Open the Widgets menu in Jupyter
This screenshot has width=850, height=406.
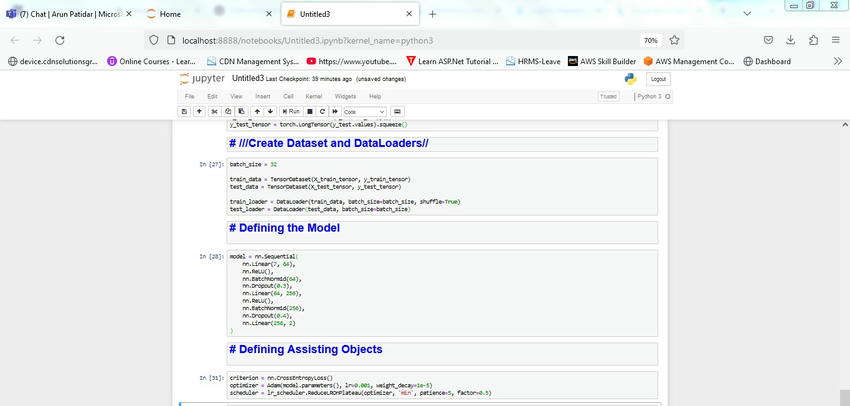click(x=345, y=96)
